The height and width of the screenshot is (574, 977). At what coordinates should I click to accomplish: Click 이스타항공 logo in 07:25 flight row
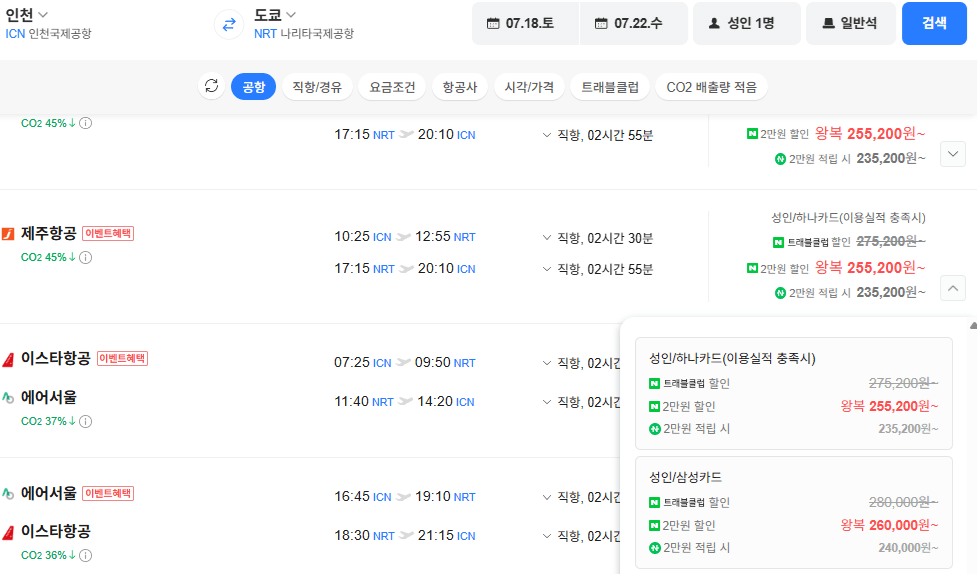pyautogui.click(x=8, y=360)
